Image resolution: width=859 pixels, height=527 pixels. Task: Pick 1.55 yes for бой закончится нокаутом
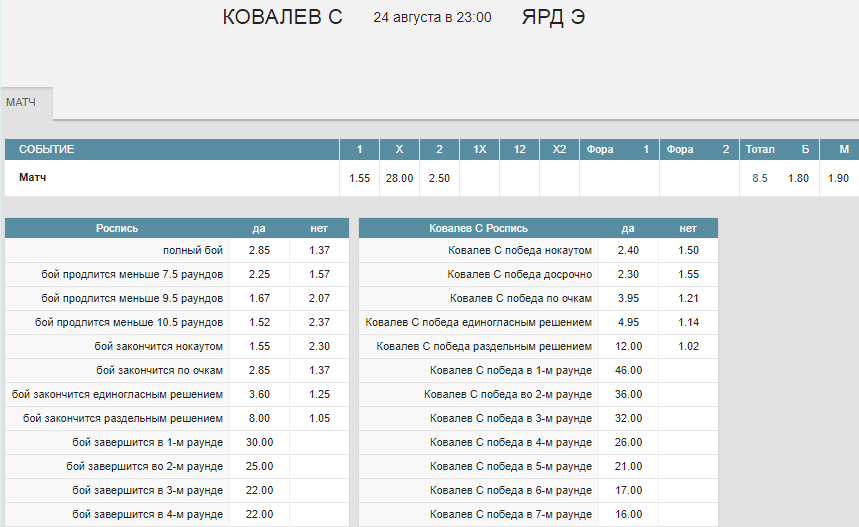point(259,346)
